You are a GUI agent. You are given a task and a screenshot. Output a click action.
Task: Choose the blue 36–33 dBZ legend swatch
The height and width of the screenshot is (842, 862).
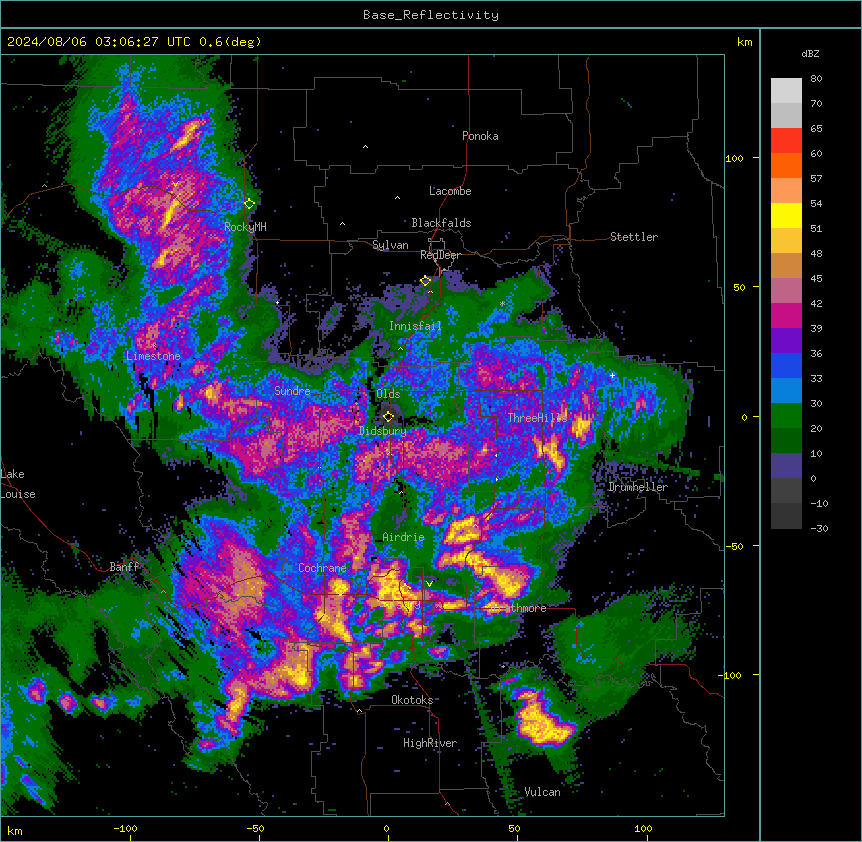pyautogui.click(x=786, y=365)
